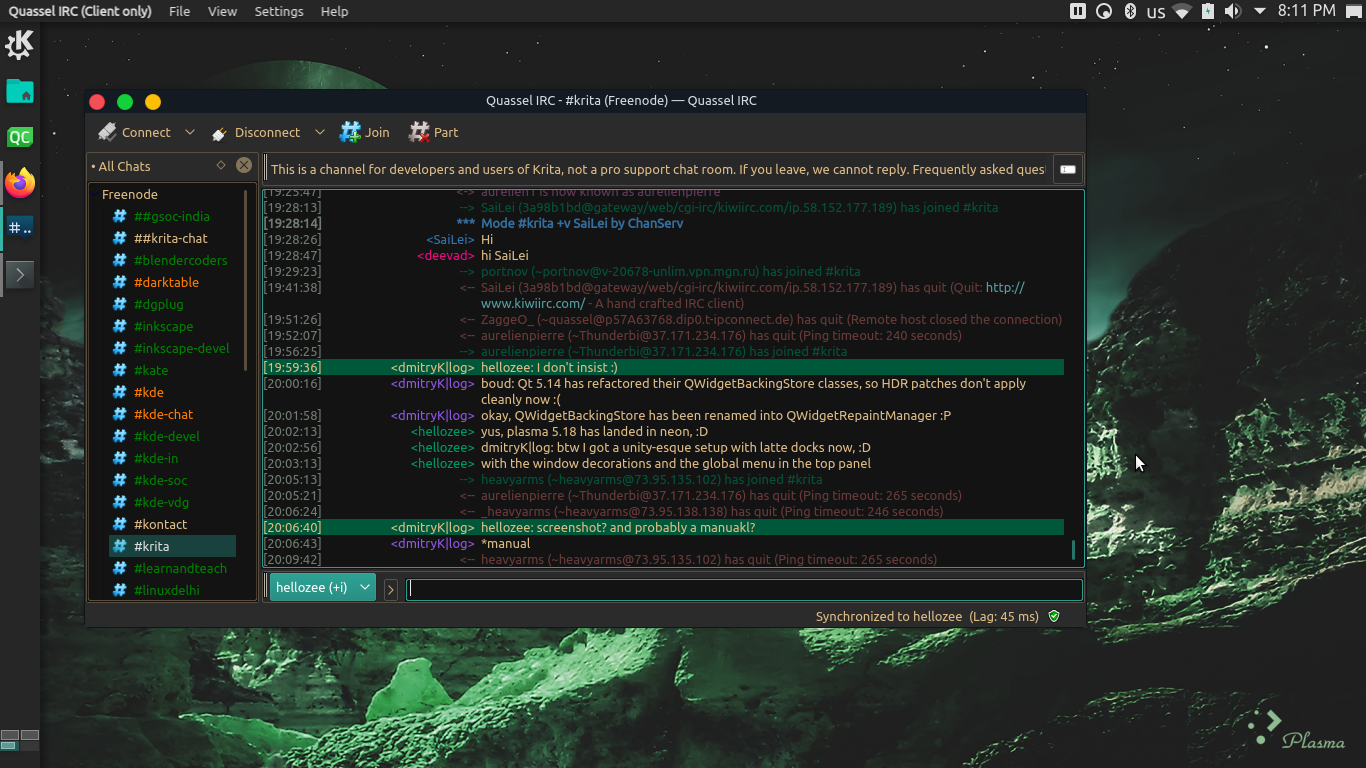
Task: Open the KDE application launcher
Action: 20,44
